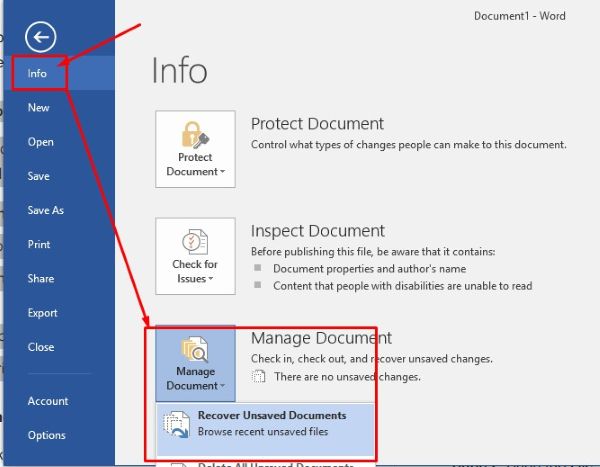
Task: Expand the Protect Document dropdown arrow
Action: coord(220,172)
